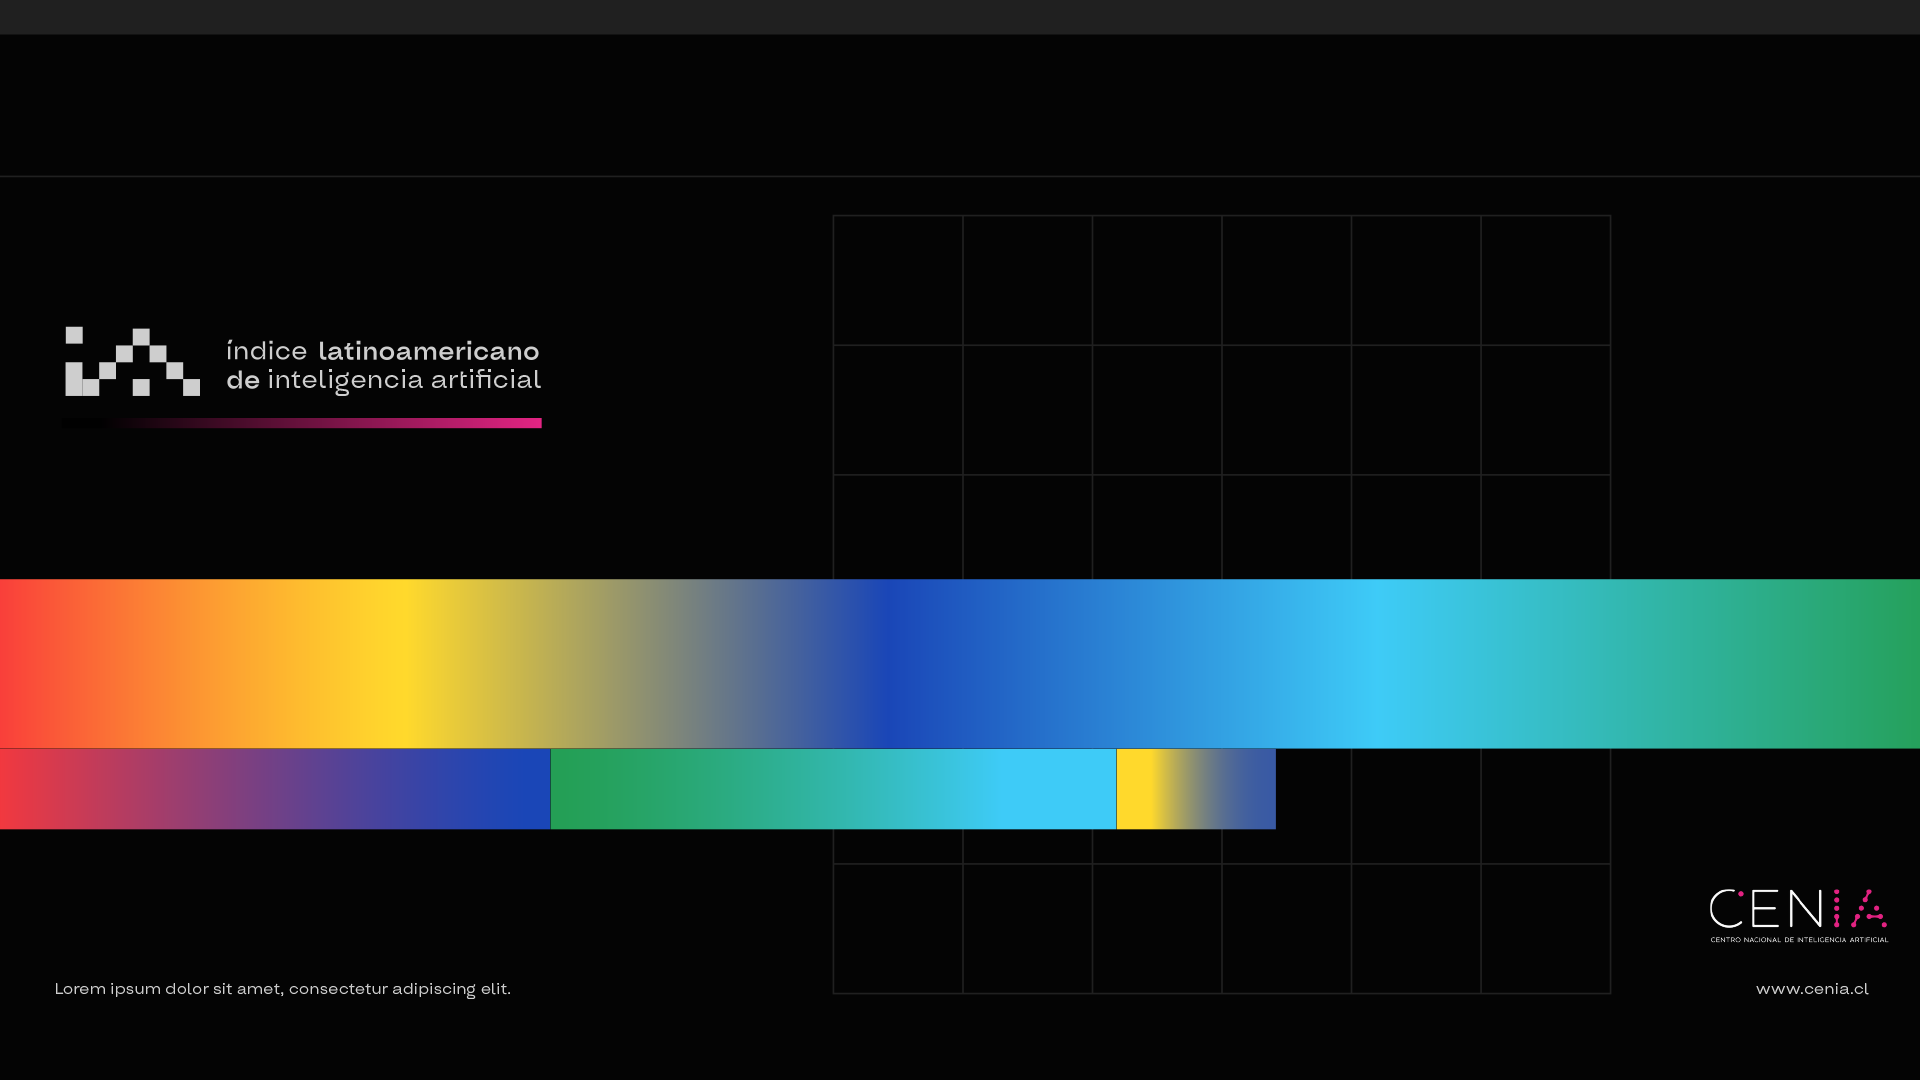The width and height of the screenshot is (1920, 1080).
Task: Click the small yellow-to-blue gradient segment
Action: [x=1196, y=789]
